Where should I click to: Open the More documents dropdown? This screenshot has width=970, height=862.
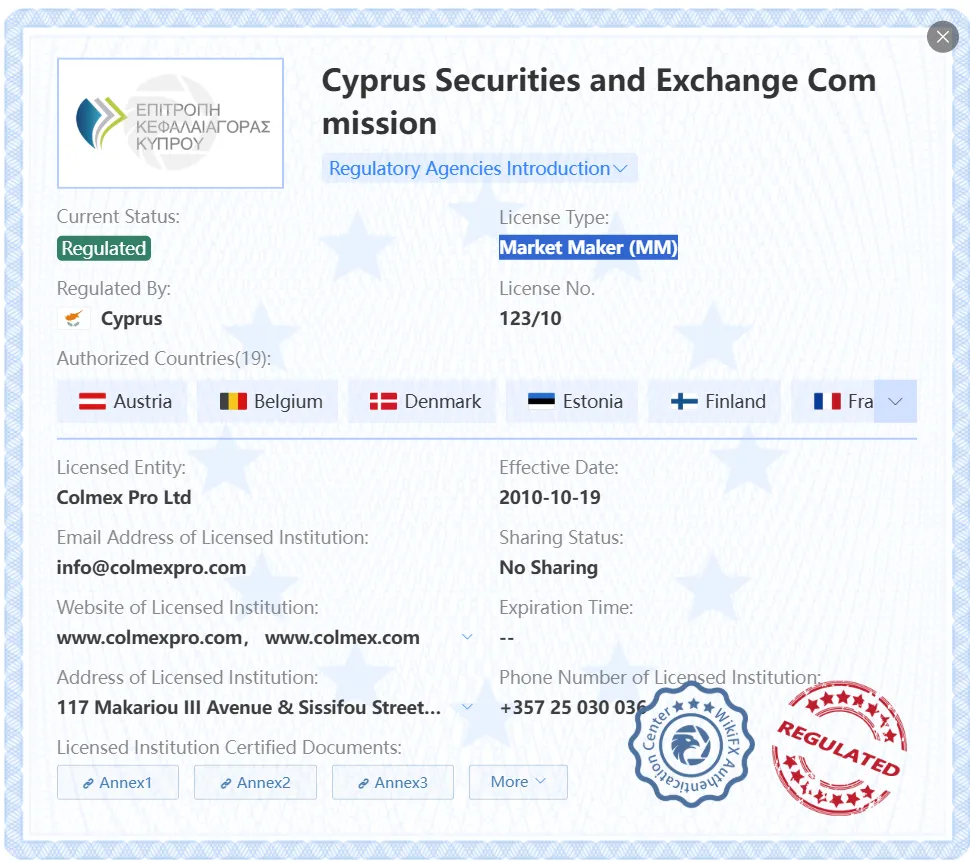[518, 782]
